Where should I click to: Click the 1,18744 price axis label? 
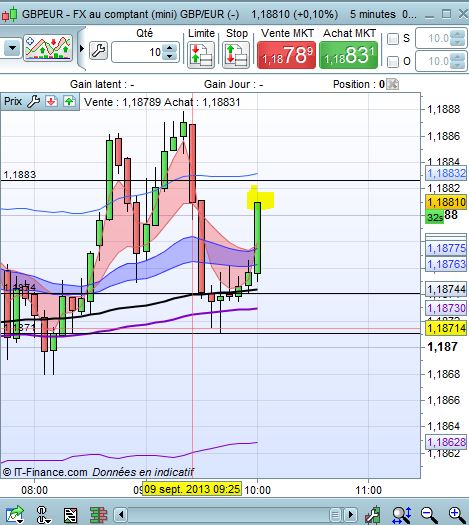click(x=446, y=289)
